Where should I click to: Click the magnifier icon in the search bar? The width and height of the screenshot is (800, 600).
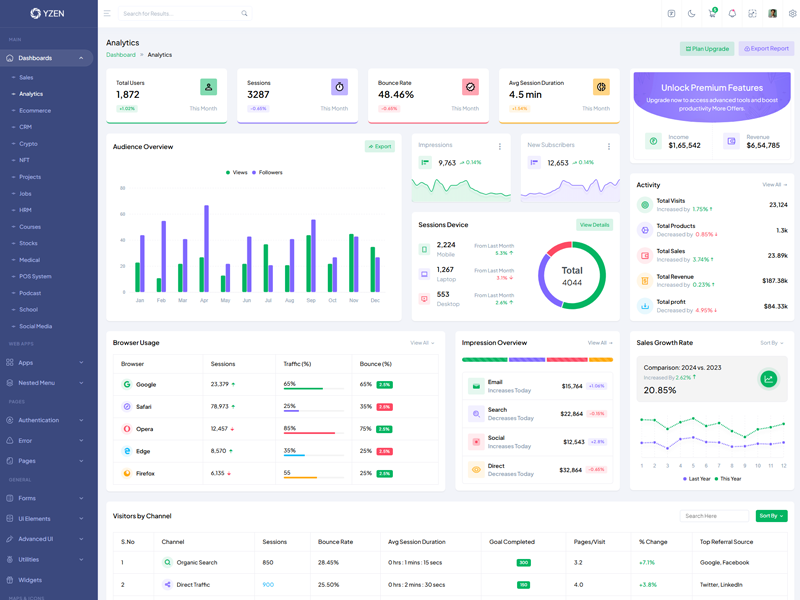coord(244,14)
